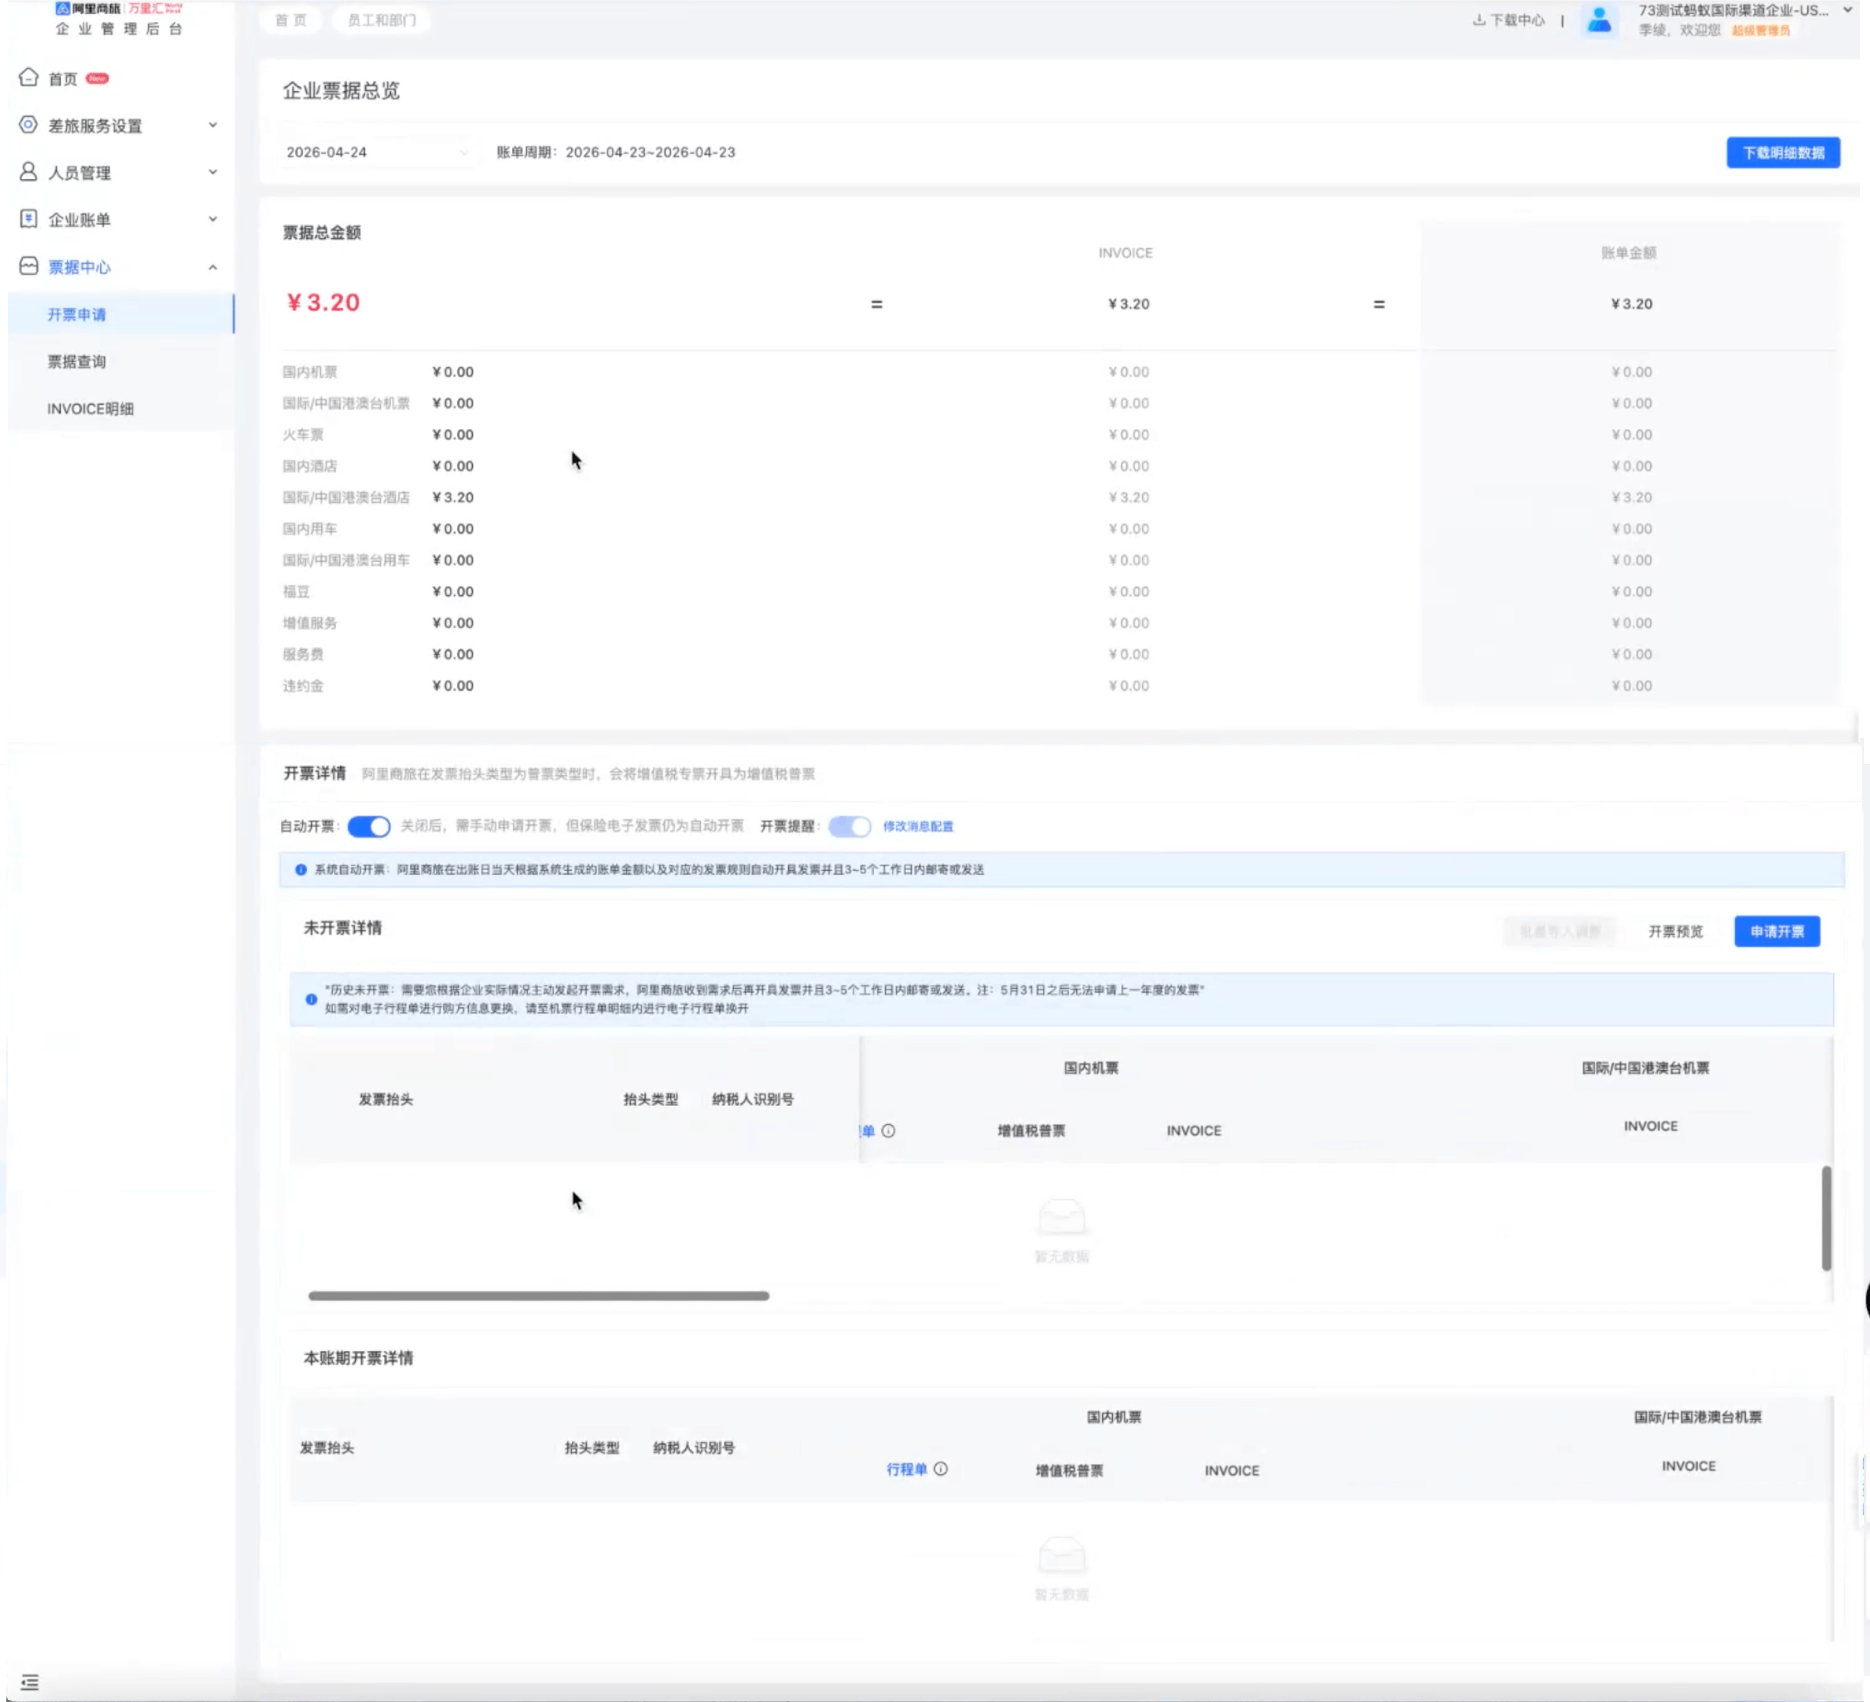Click the home icon in sidebar
The width and height of the screenshot is (1870, 1702).
click(29, 78)
